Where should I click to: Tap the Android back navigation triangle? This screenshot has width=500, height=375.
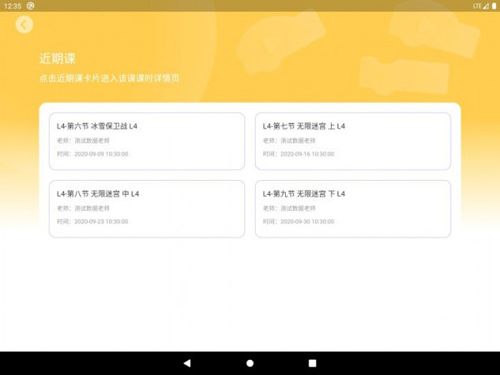187,363
